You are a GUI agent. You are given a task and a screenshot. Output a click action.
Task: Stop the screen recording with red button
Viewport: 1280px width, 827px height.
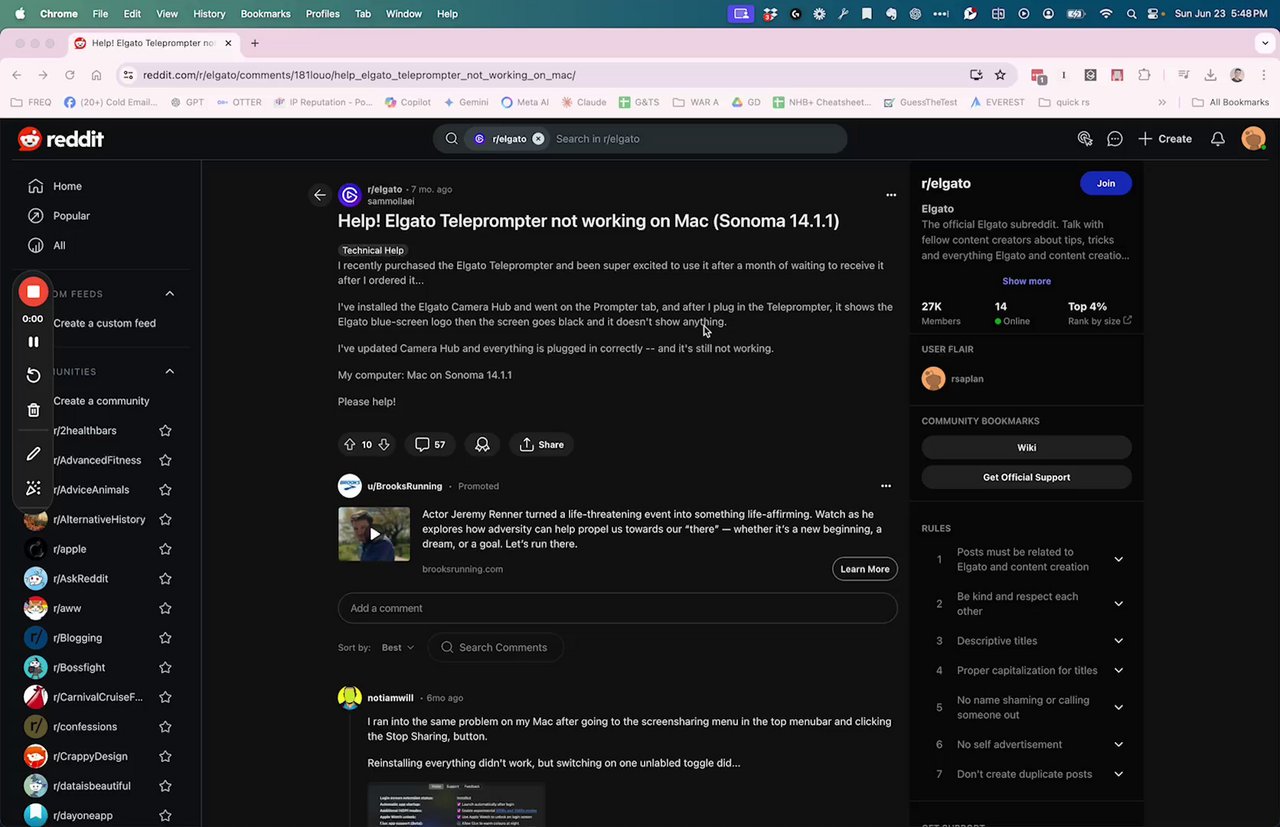pos(33,291)
